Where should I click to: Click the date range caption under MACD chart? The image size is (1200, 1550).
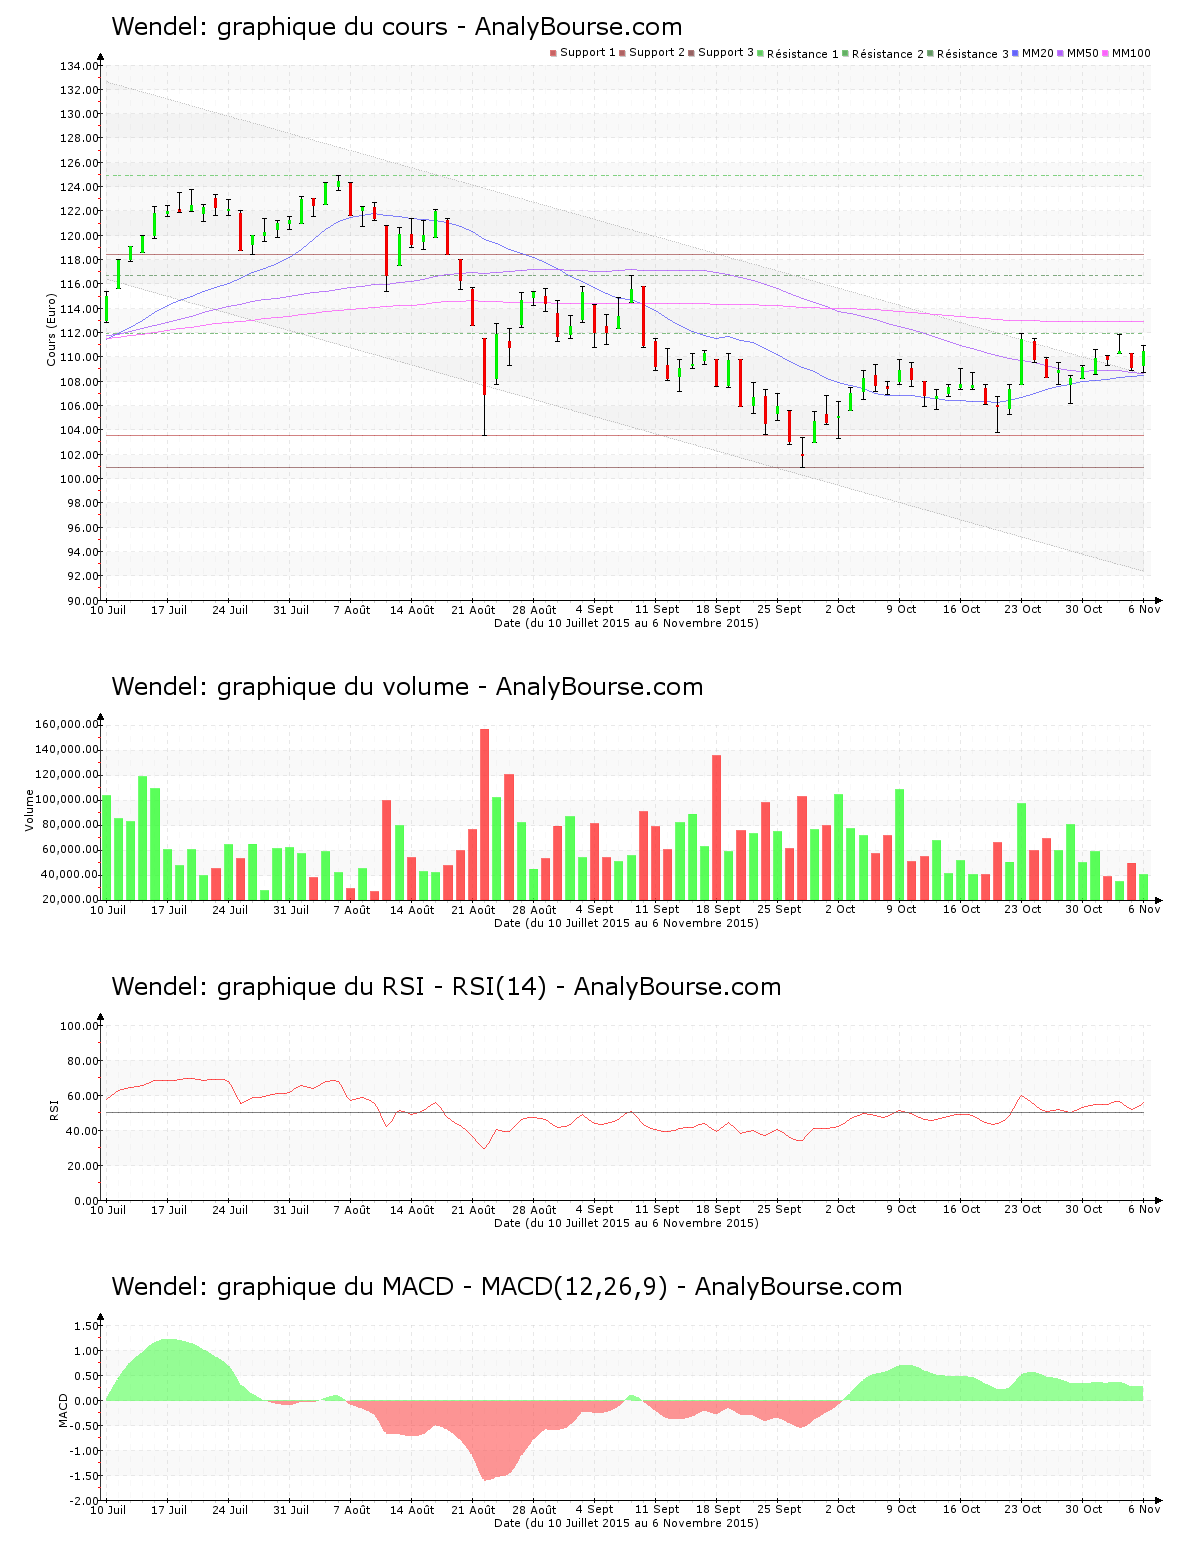pos(626,1523)
